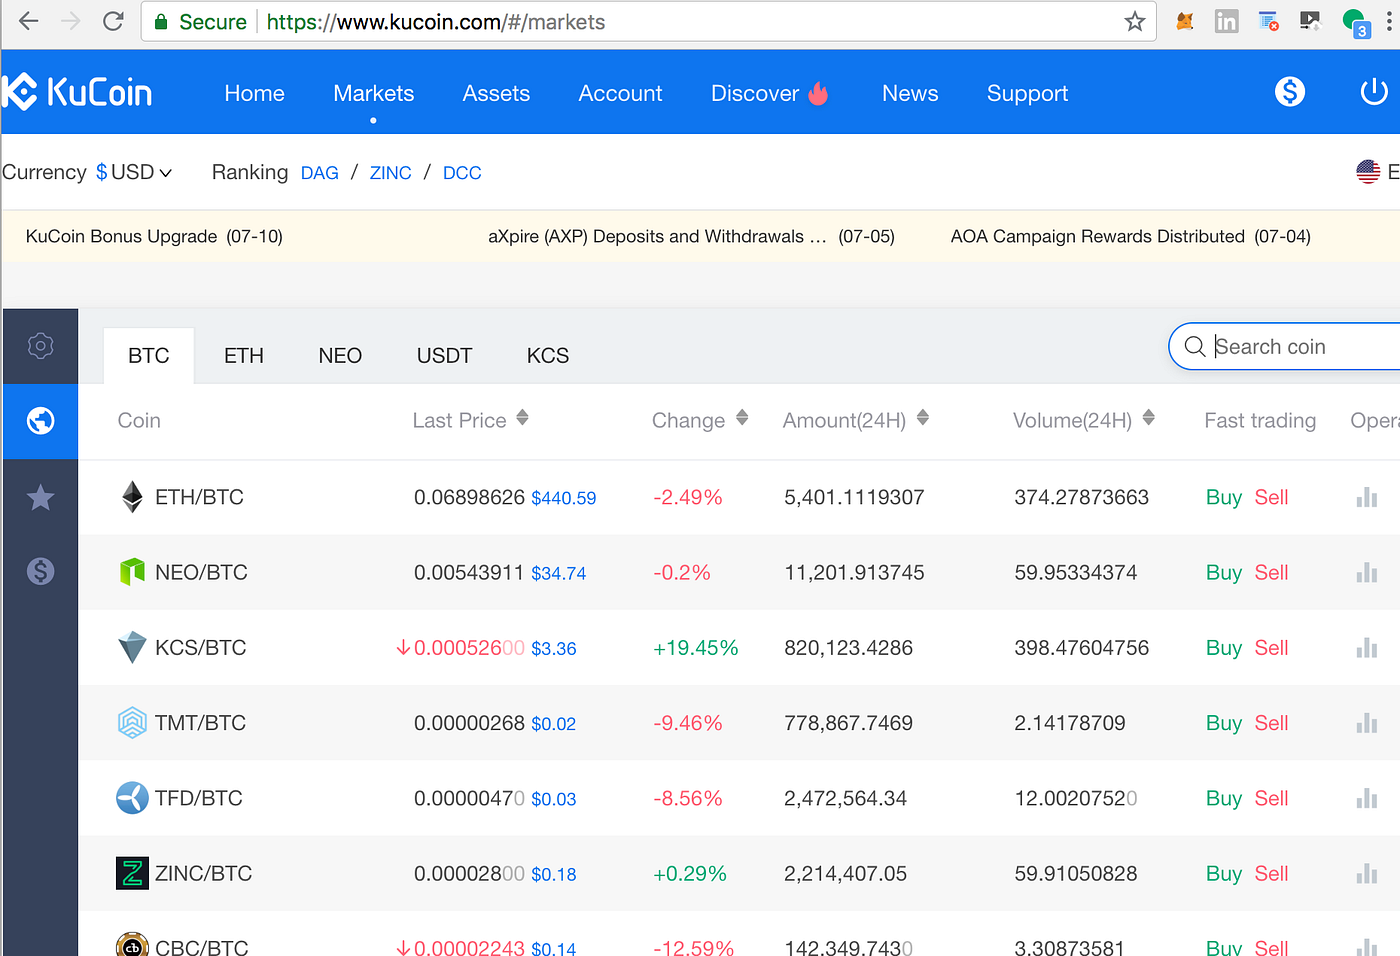The height and width of the screenshot is (956, 1400).
Task: Open ZINC ranking link
Action: coord(390,173)
